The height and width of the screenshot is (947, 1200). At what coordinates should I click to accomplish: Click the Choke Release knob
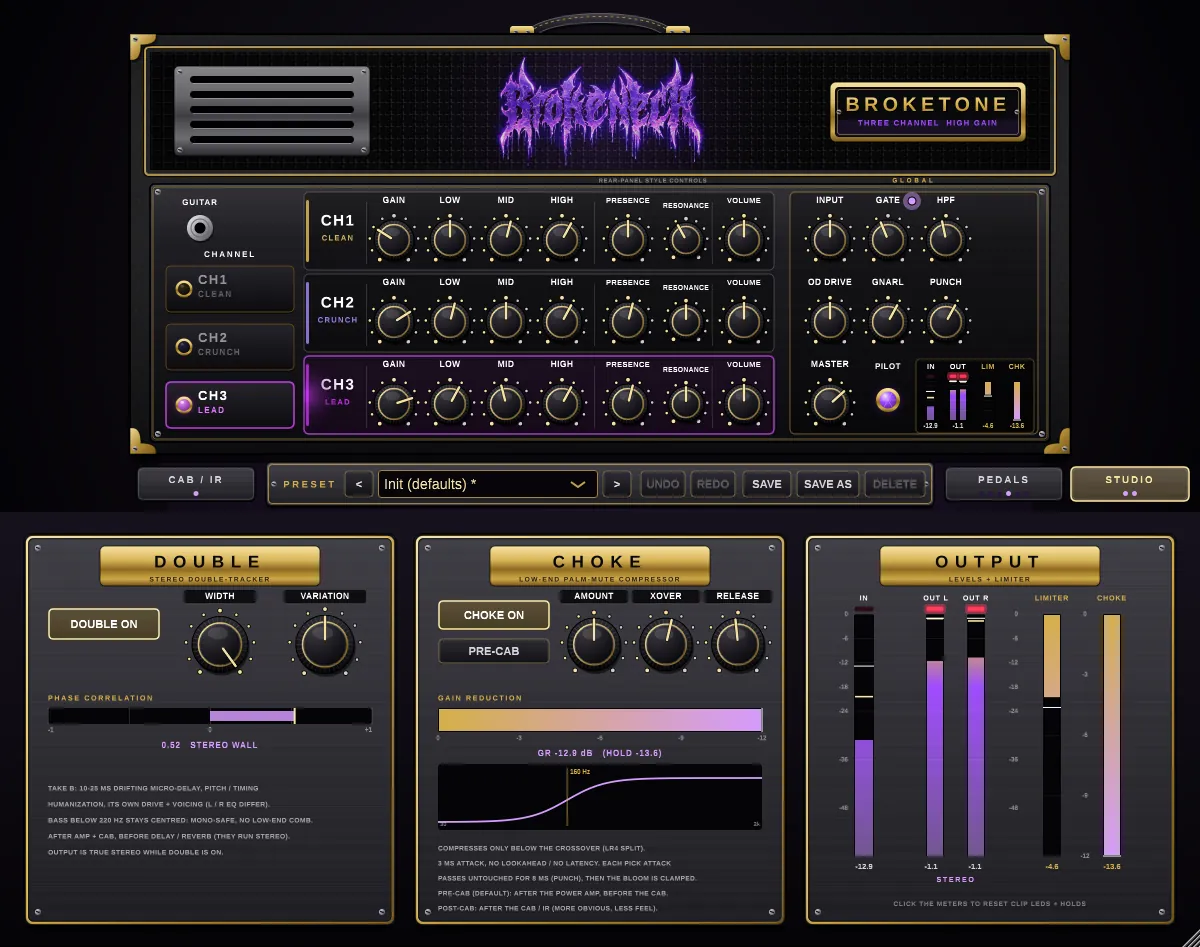[738, 645]
